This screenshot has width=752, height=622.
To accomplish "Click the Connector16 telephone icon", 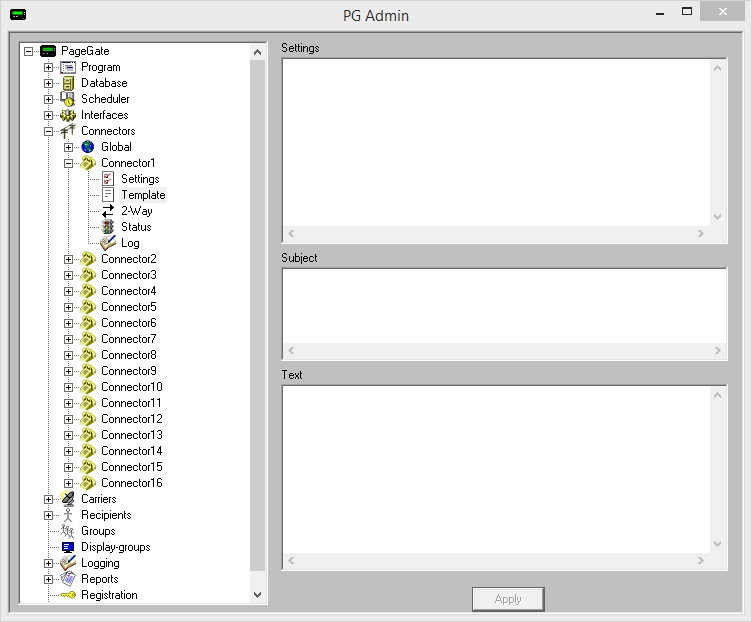I will click(x=88, y=483).
